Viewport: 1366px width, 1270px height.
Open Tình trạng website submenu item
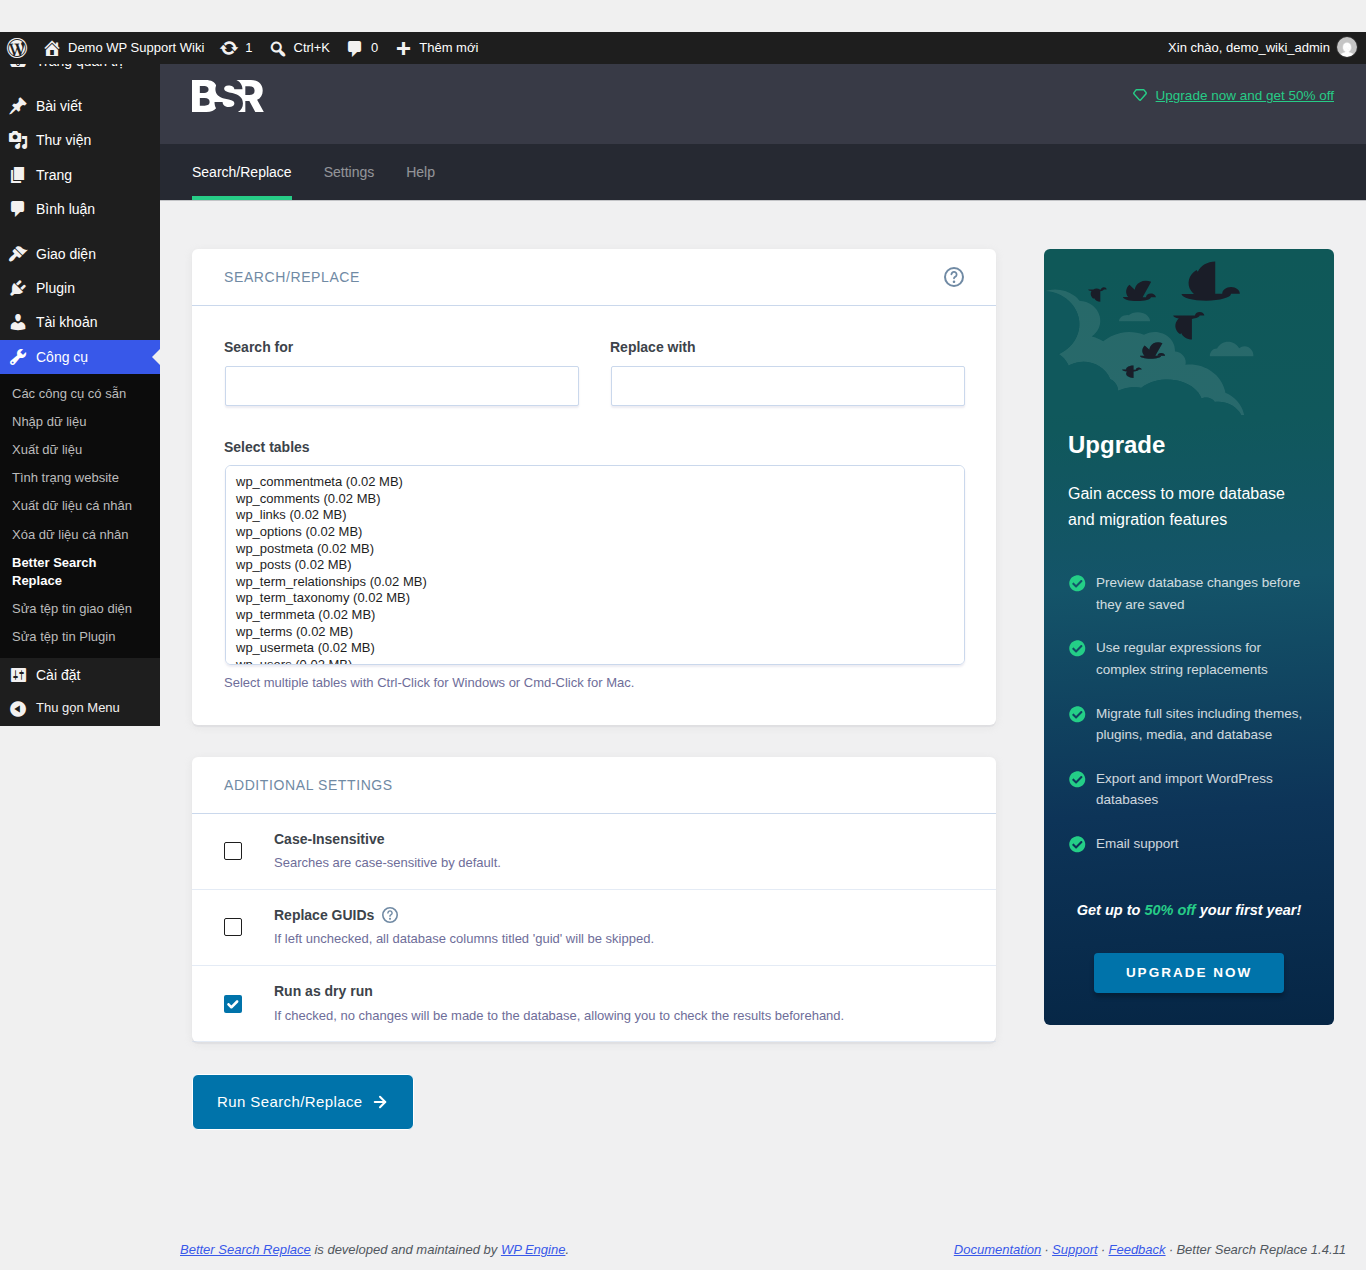click(65, 478)
